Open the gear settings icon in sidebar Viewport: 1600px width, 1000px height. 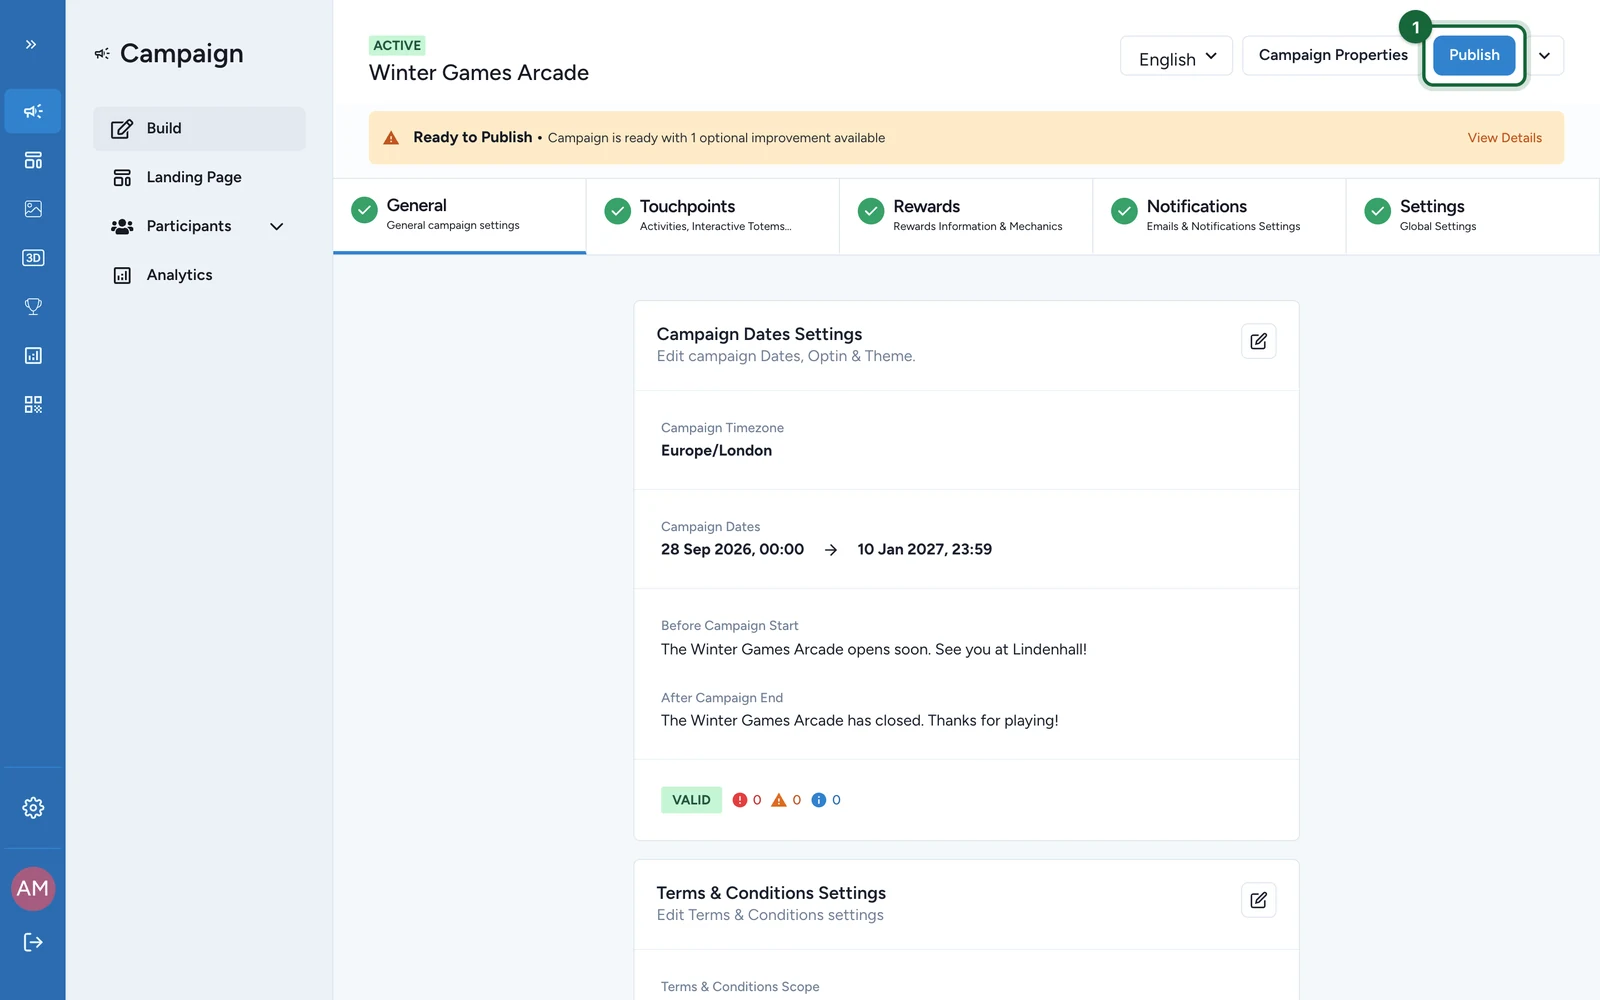click(33, 808)
